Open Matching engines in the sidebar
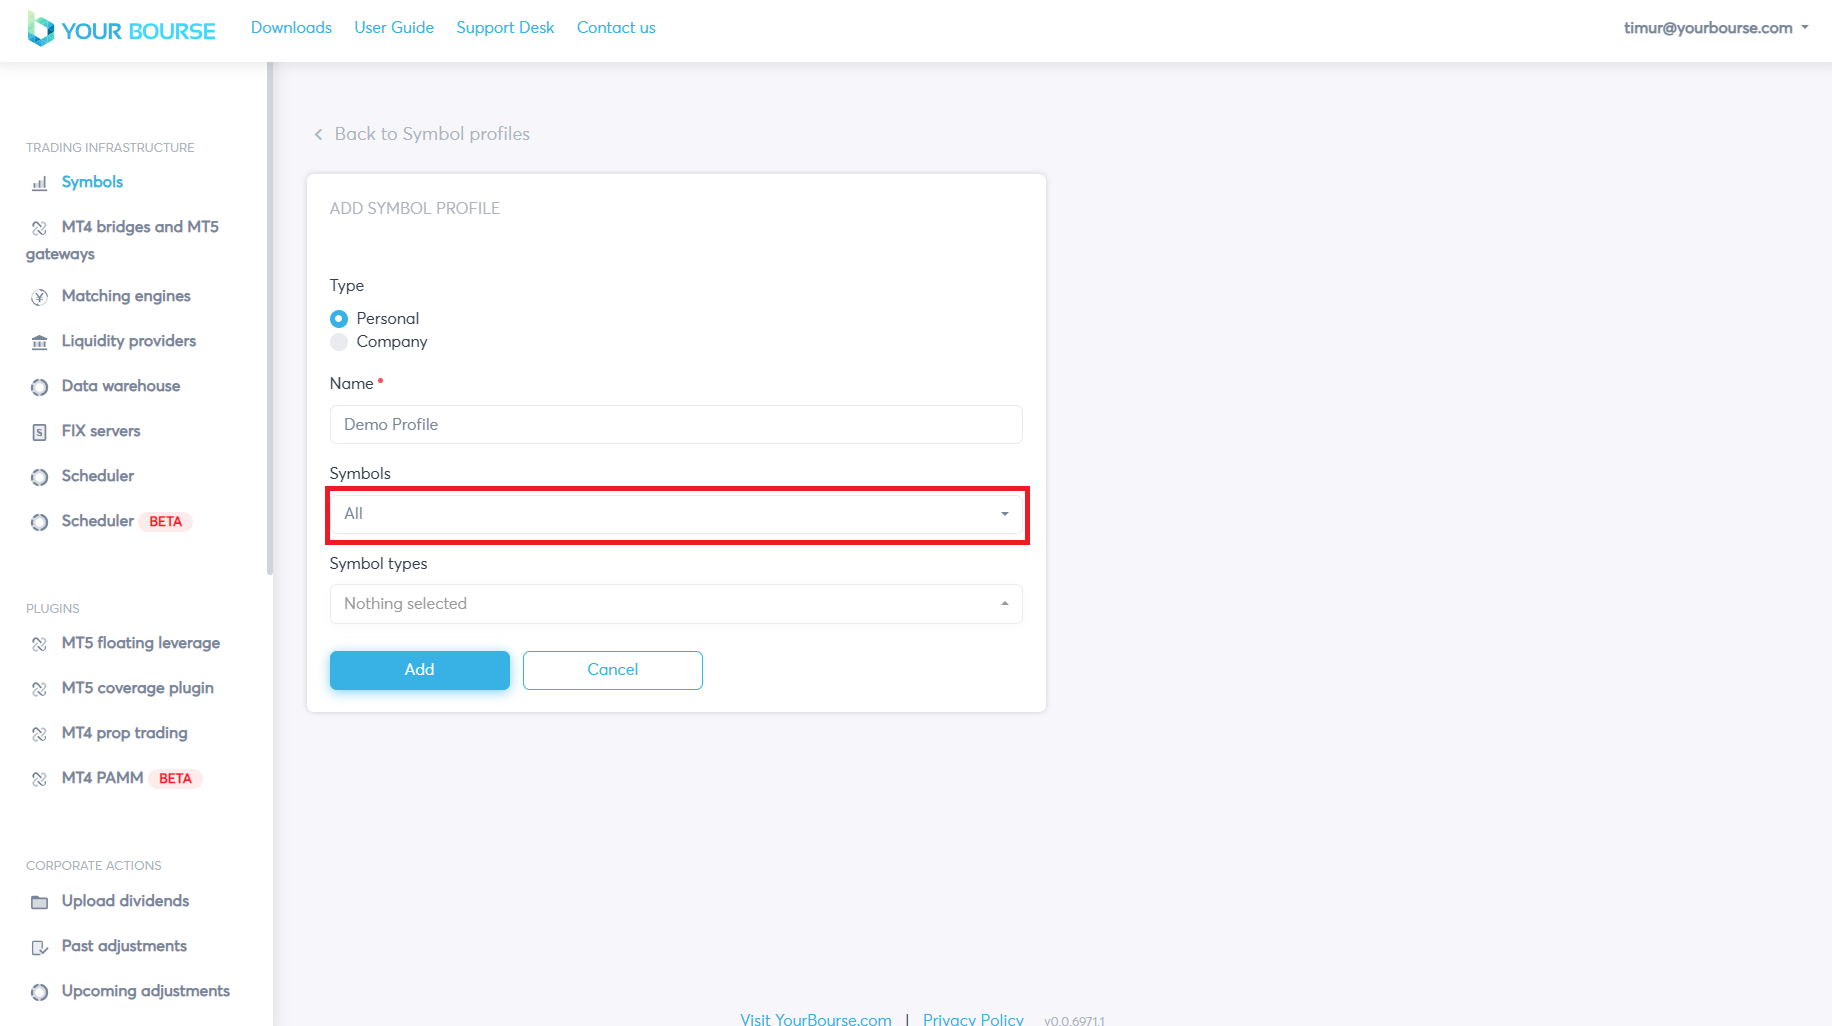Viewport: 1832px width, 1026px height. [126, 296]
